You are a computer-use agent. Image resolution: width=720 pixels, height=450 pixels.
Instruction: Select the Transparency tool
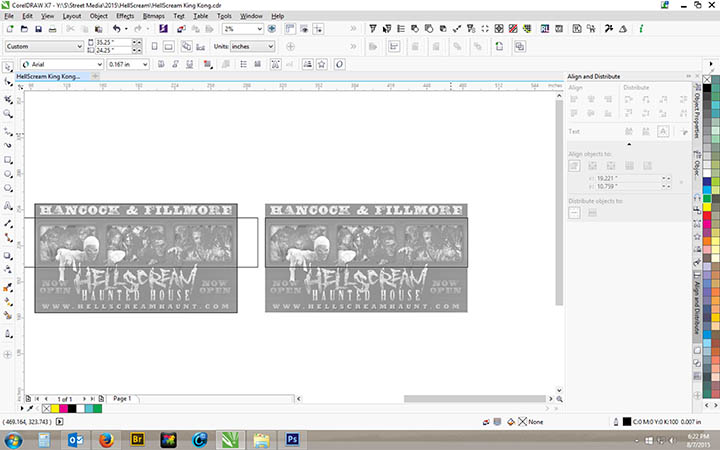click(8, 270)
